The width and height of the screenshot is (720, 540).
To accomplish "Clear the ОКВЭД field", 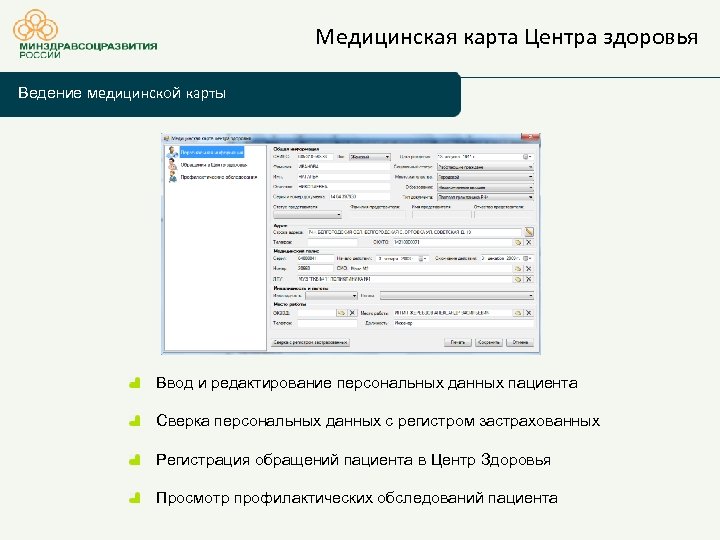I will pyautogui.click(x=352, y=313).
